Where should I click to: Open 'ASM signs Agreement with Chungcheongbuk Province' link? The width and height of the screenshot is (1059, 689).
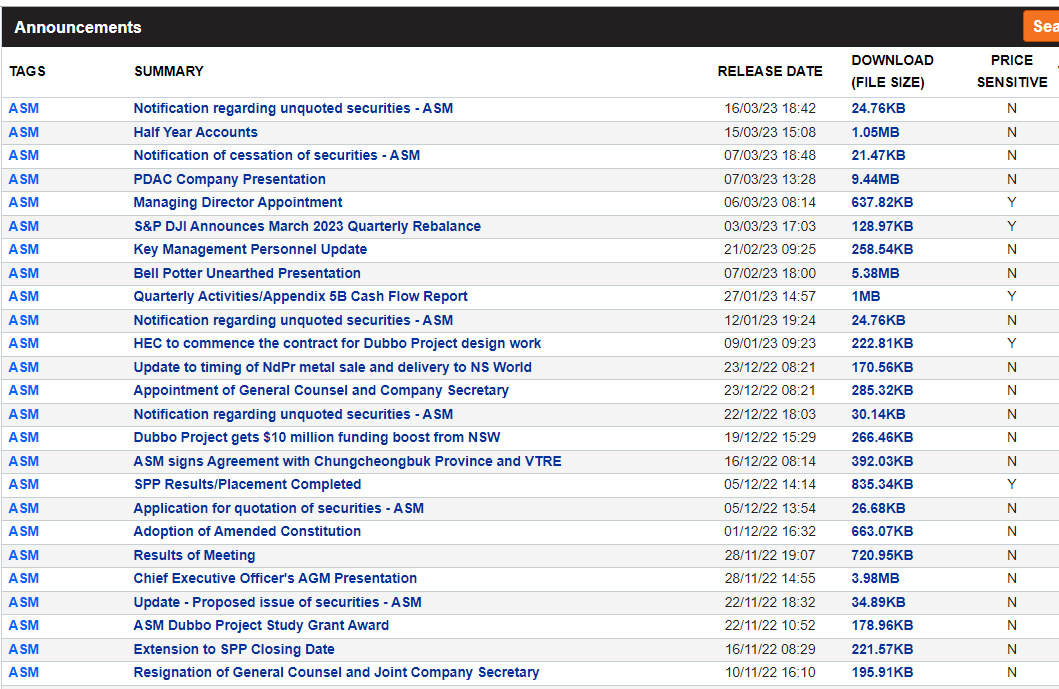click(347, 461)
